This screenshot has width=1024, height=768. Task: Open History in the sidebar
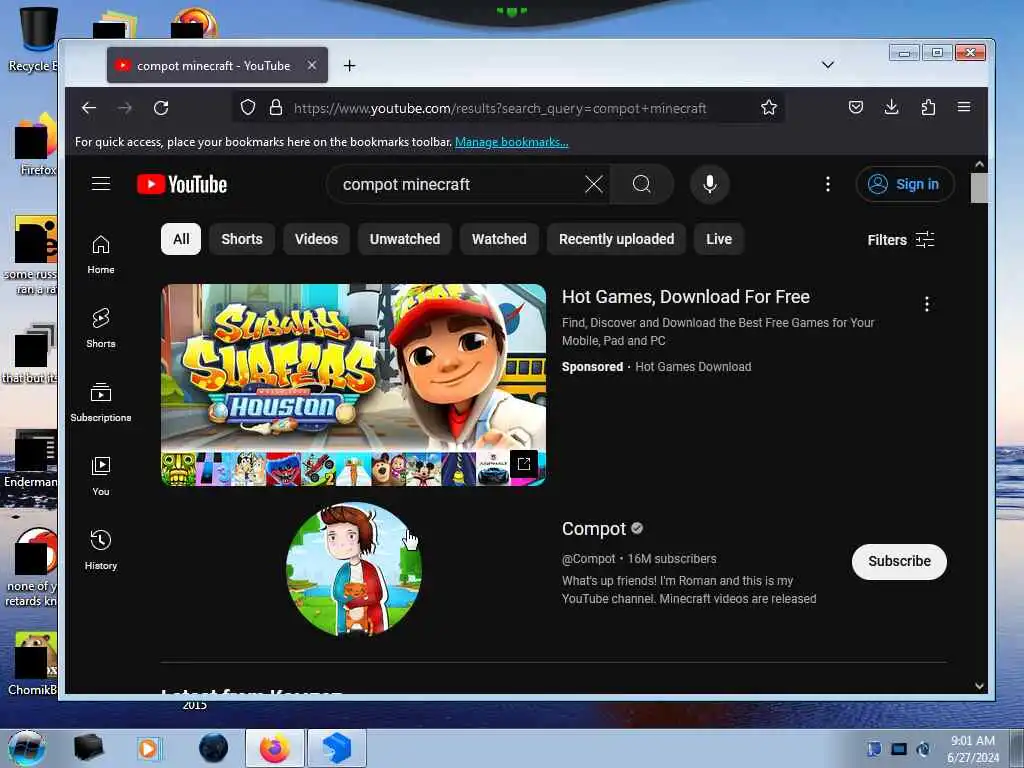pyautogui.click(x=101, y=551)
